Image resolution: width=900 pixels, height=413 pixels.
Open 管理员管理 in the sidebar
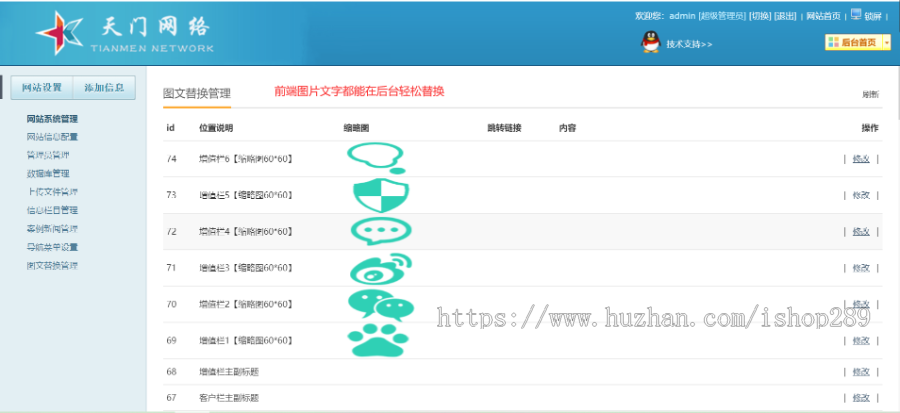click(x=48, y=155)
